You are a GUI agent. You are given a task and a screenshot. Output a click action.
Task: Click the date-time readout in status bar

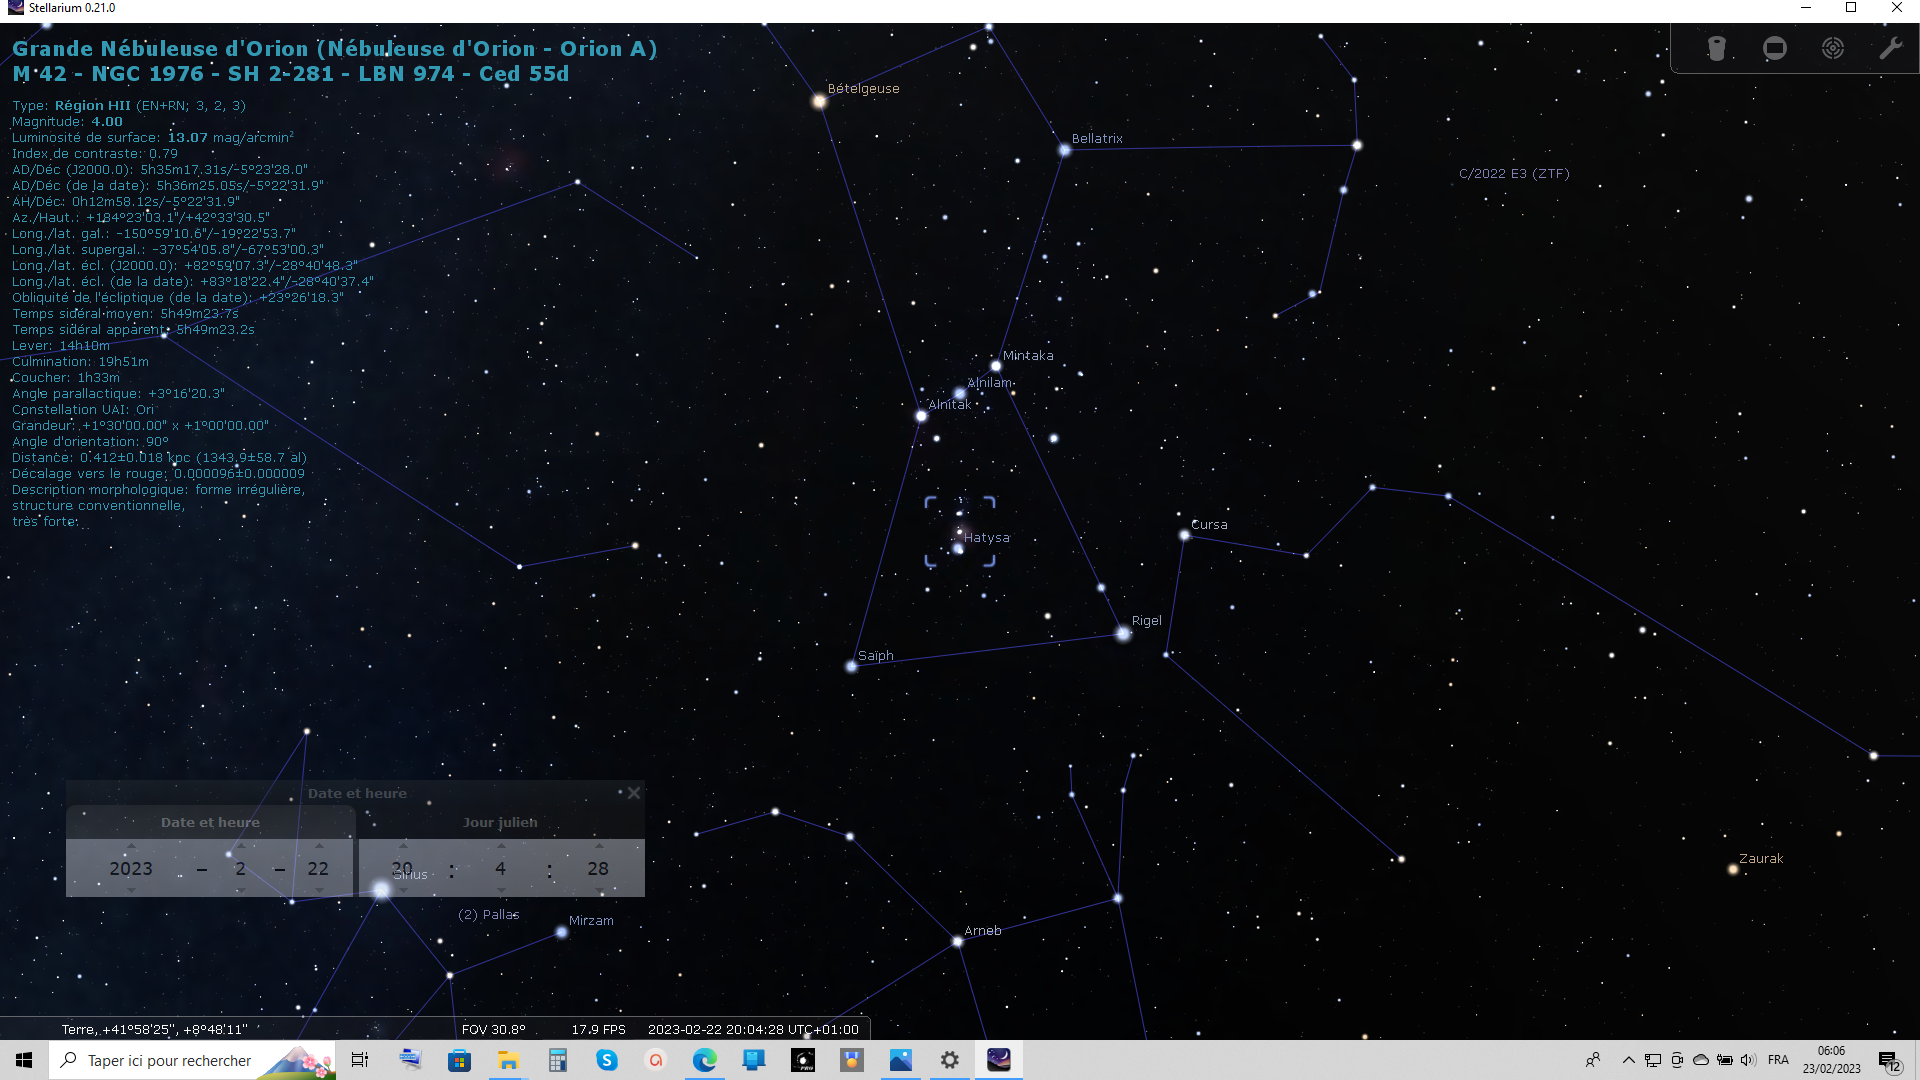pyautogui.click(x=752, y=1029)
